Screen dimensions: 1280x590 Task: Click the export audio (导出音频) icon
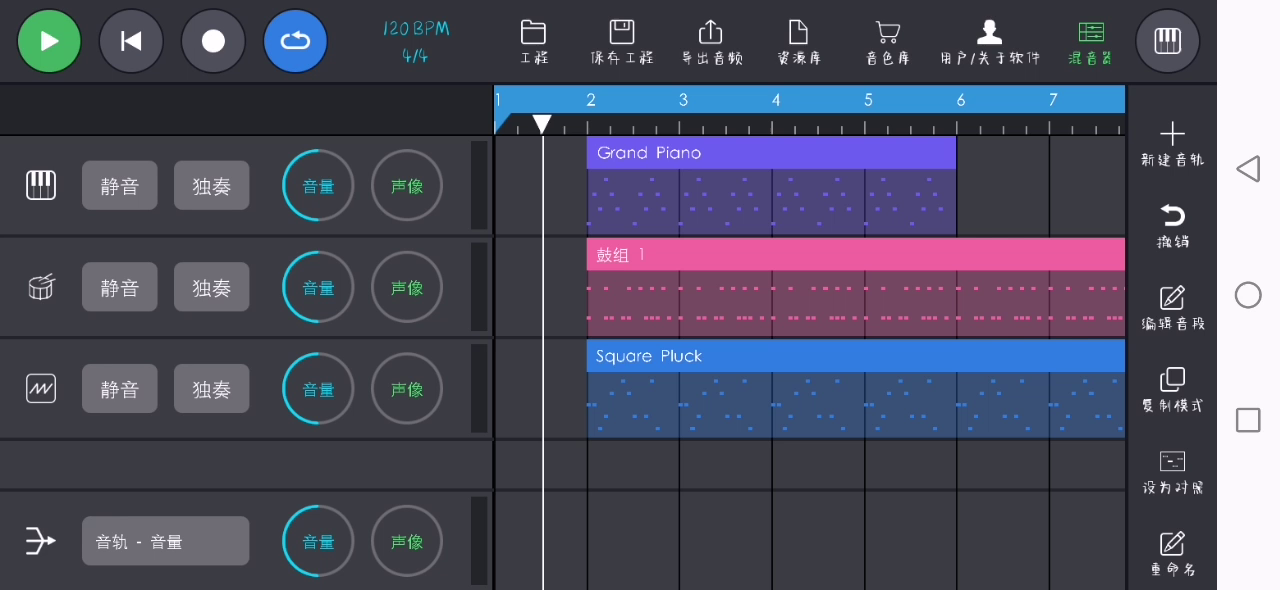(711, 42)
